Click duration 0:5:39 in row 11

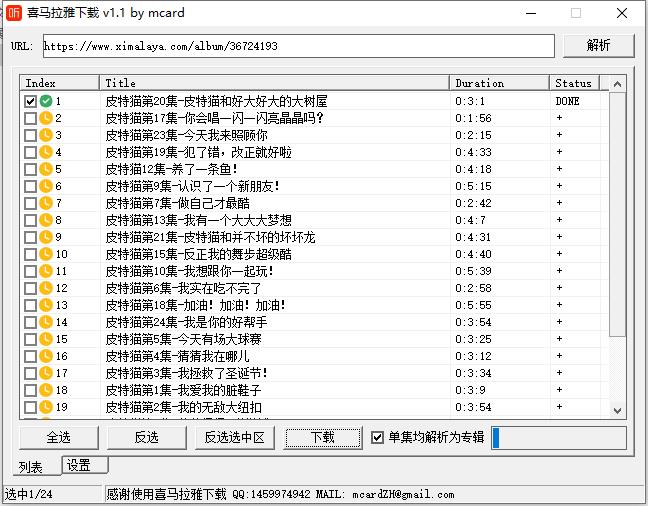(x=473, y=271)
